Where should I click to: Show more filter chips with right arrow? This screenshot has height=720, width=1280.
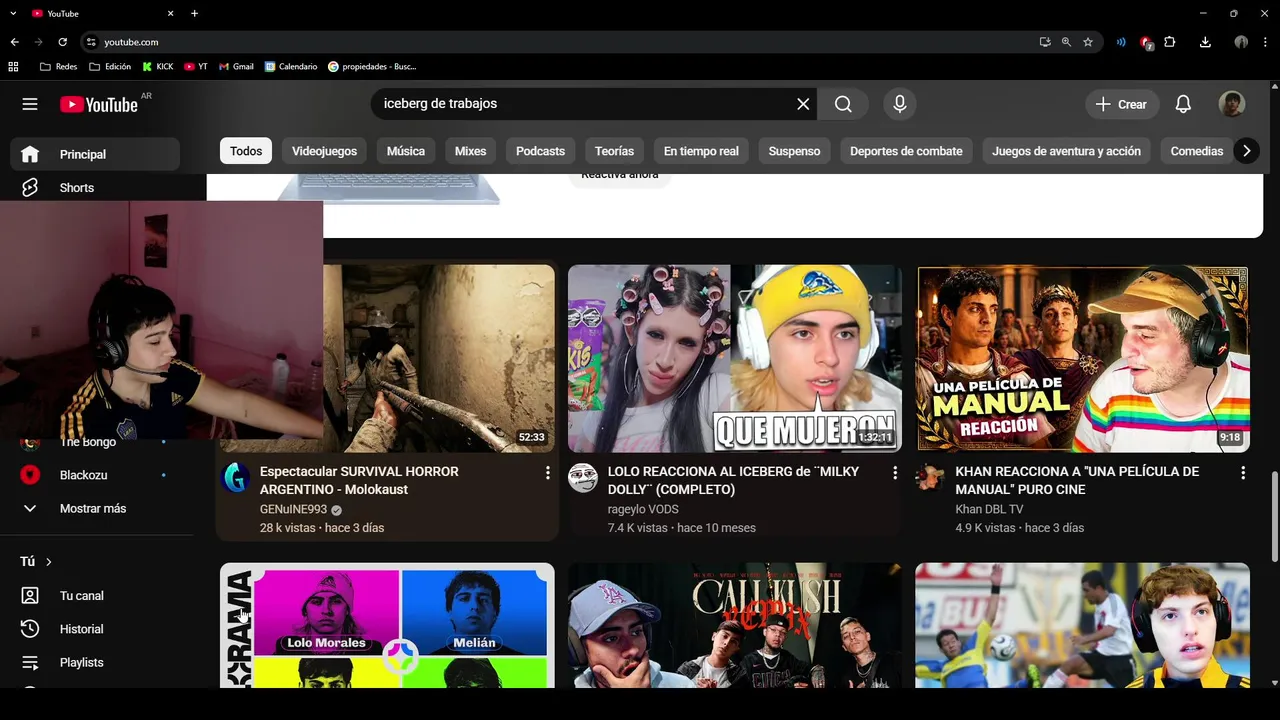(1246, 151)
